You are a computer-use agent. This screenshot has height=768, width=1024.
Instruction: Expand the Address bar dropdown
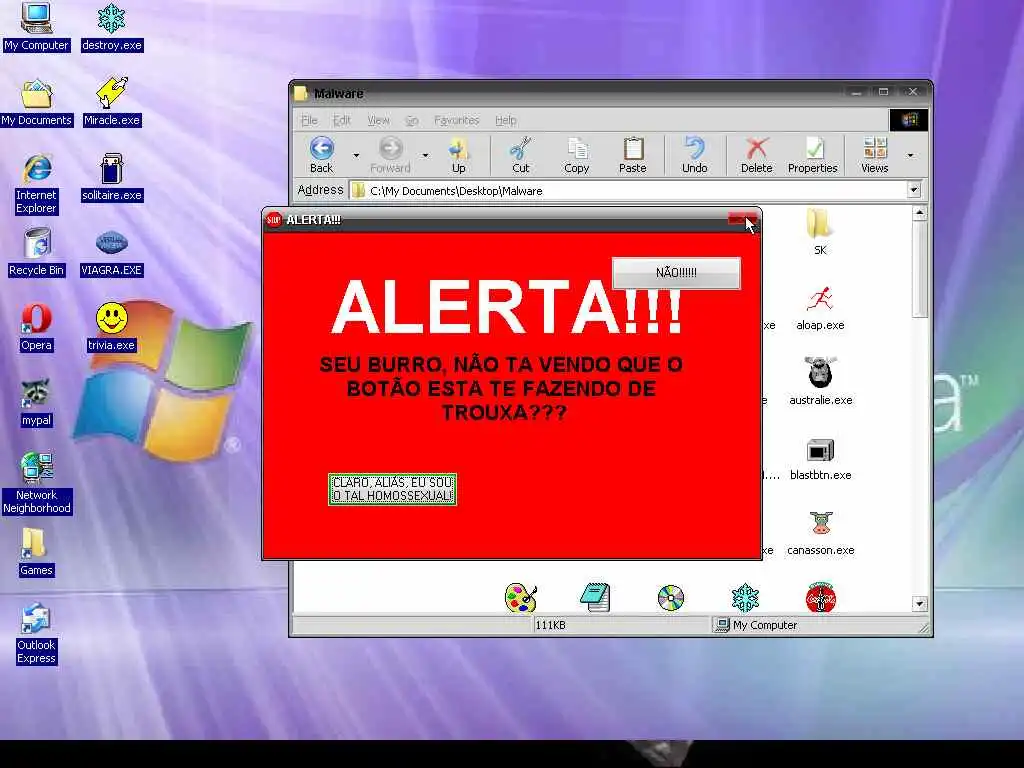click(914, 190)
